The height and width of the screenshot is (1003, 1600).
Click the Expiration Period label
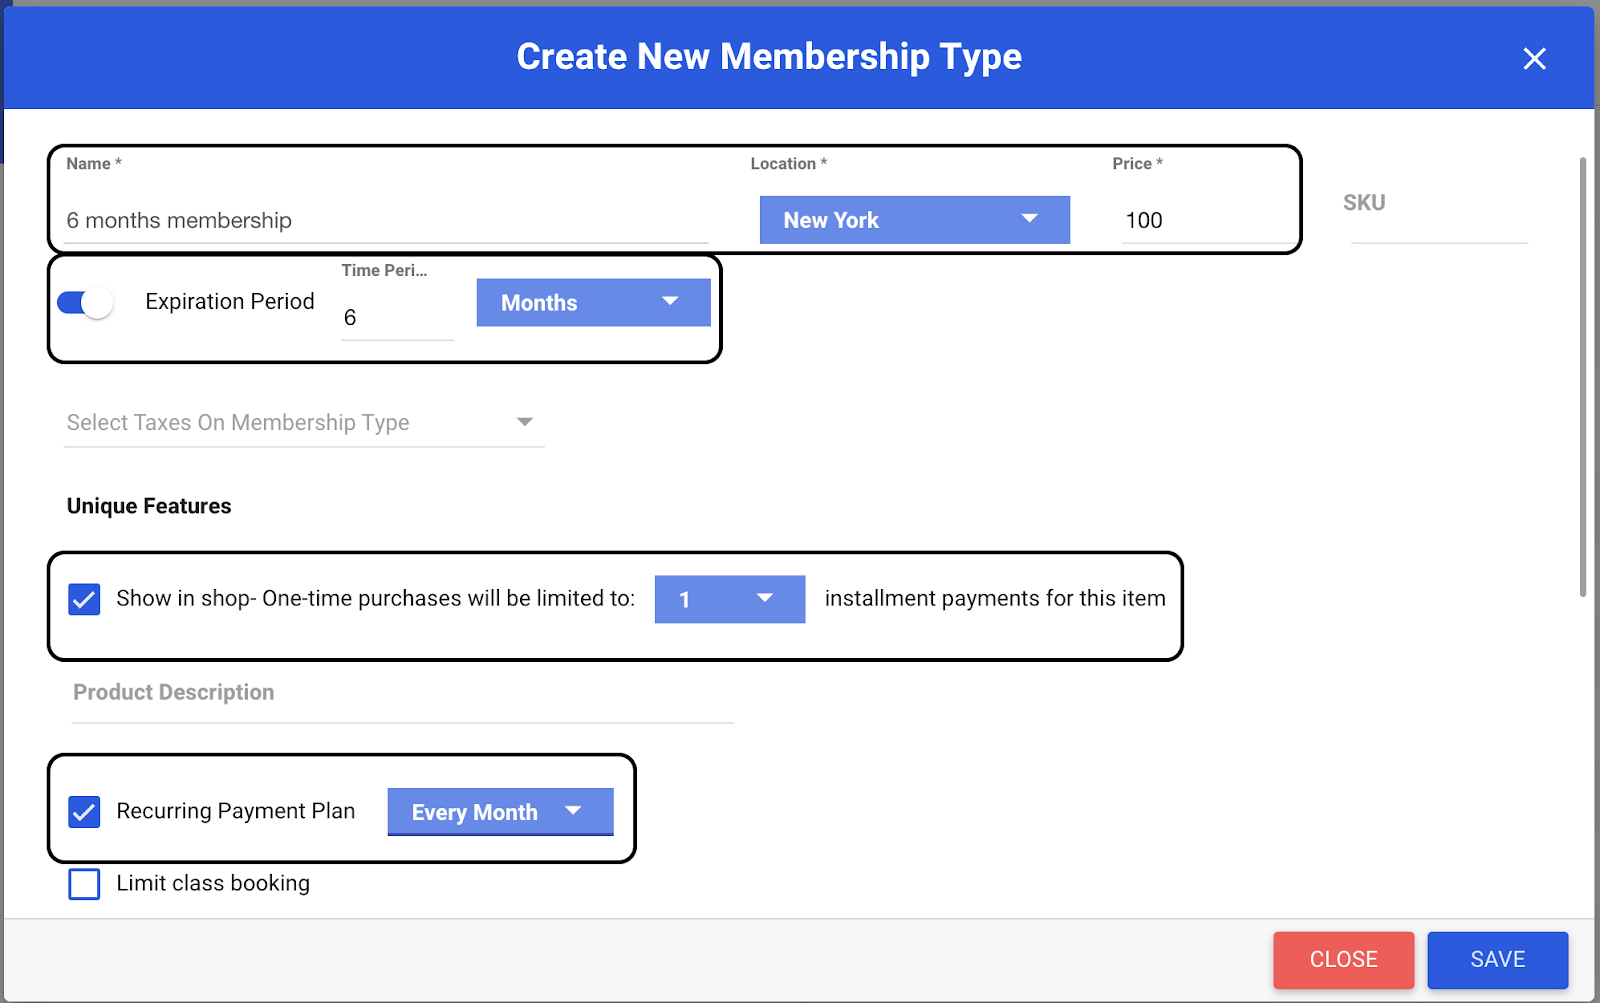click(x=230, y=302)
